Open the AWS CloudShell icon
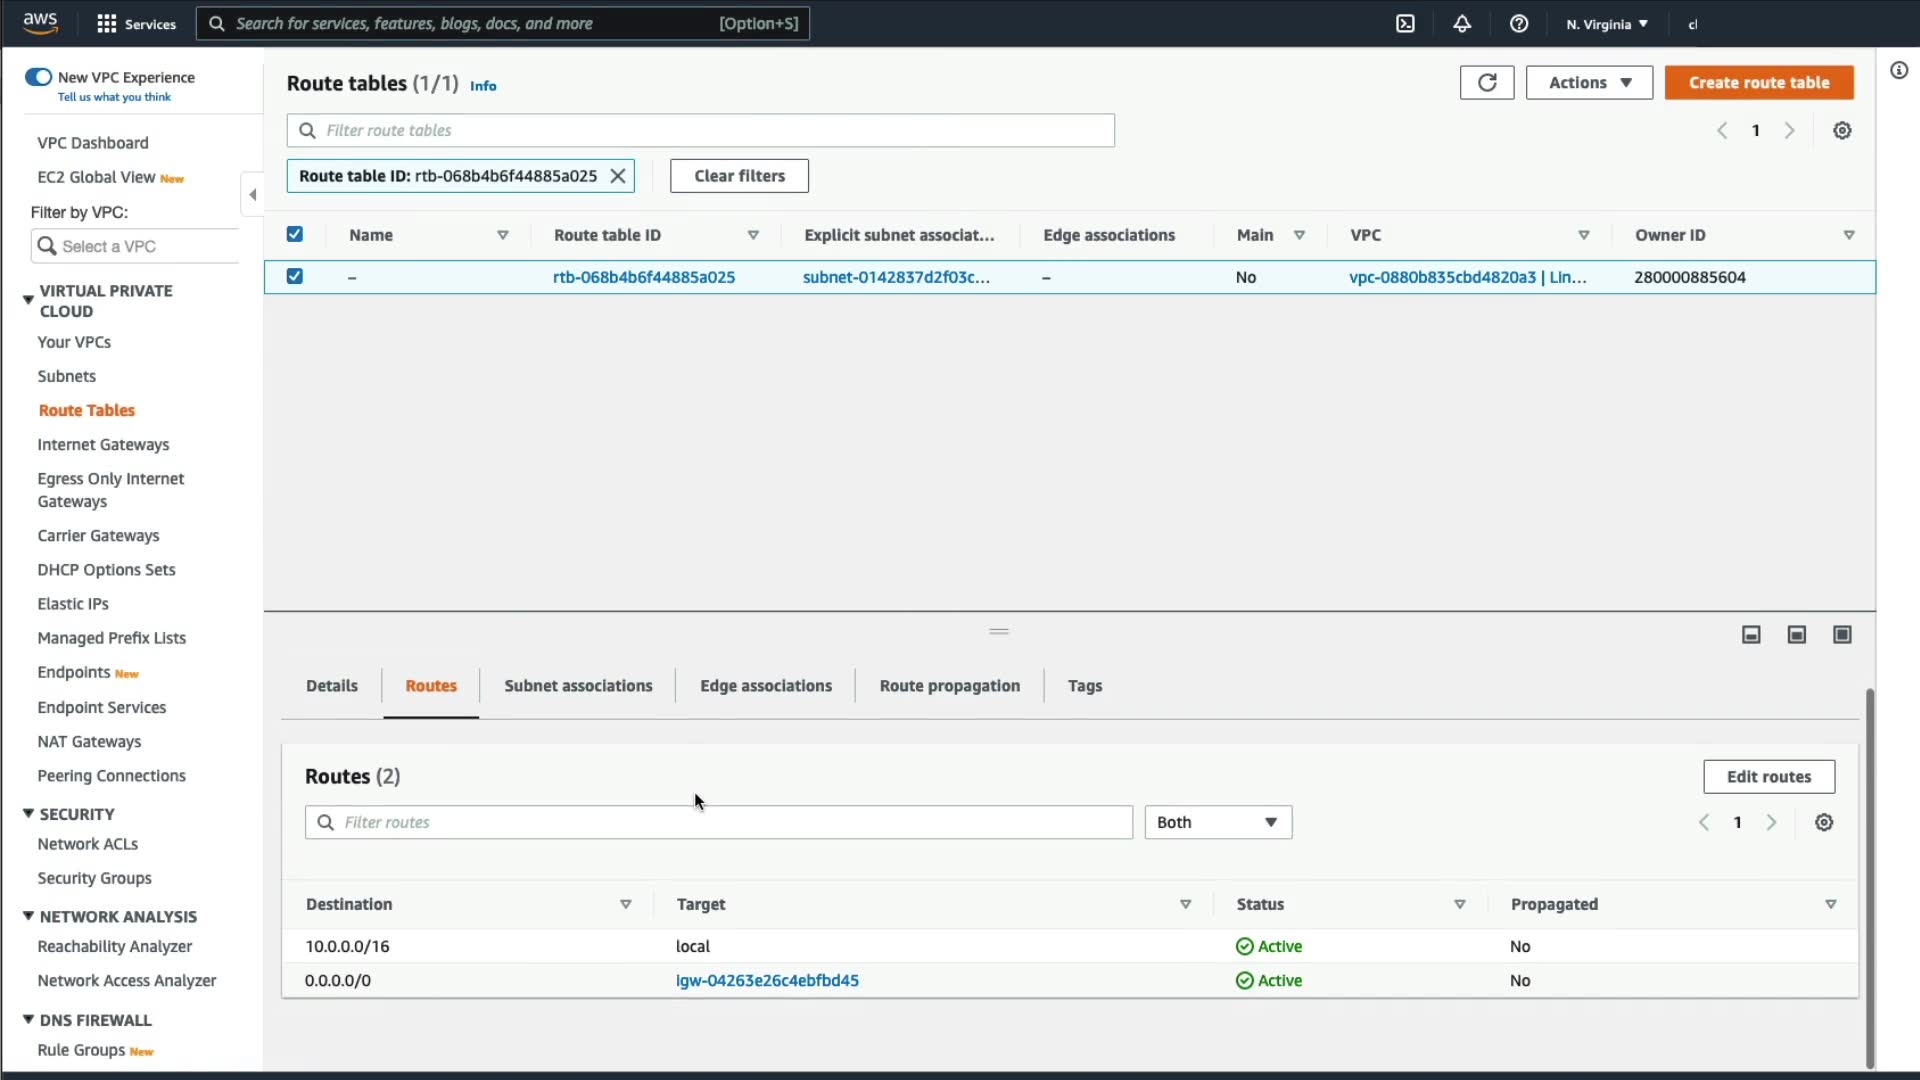1920x1080 pixels. tap(1405, 24)
